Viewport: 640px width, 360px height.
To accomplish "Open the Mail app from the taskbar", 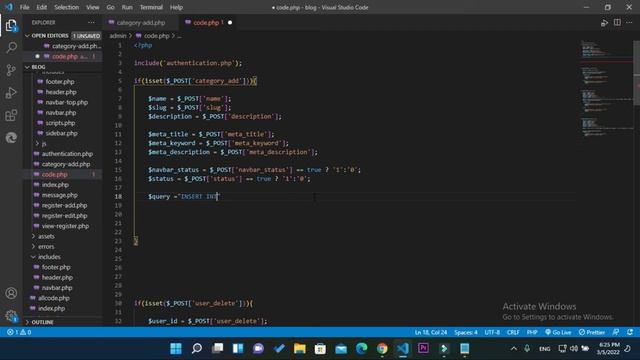I will (x=341, y=349).
